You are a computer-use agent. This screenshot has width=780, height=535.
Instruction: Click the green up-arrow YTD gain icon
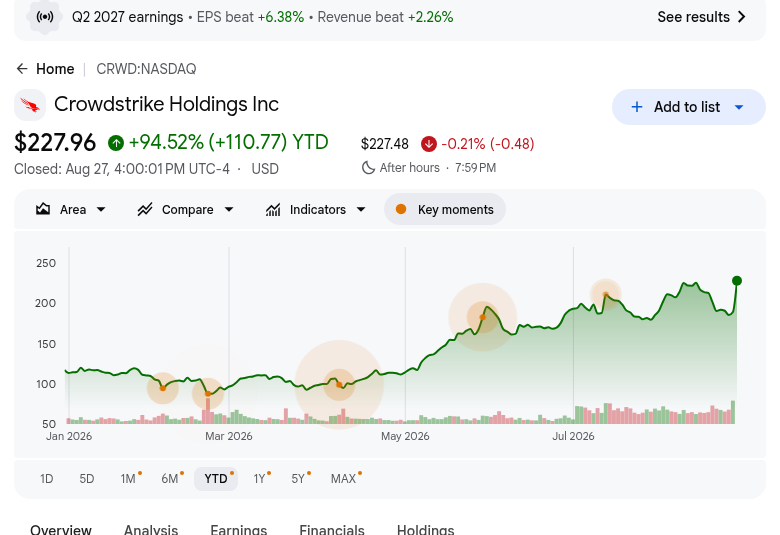pos(116,143)
